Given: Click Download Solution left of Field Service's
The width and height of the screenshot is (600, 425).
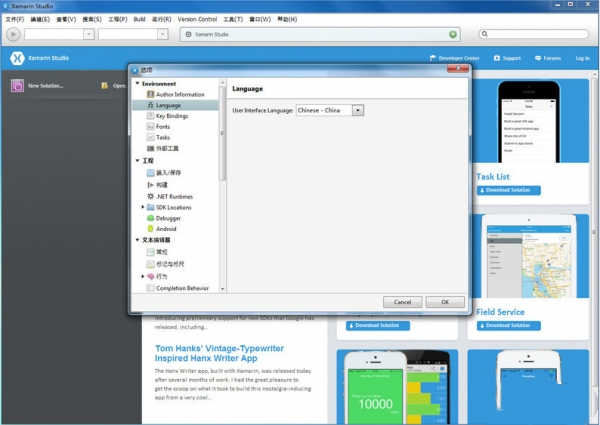Looking at the screenshot, I should coord(378,326).
